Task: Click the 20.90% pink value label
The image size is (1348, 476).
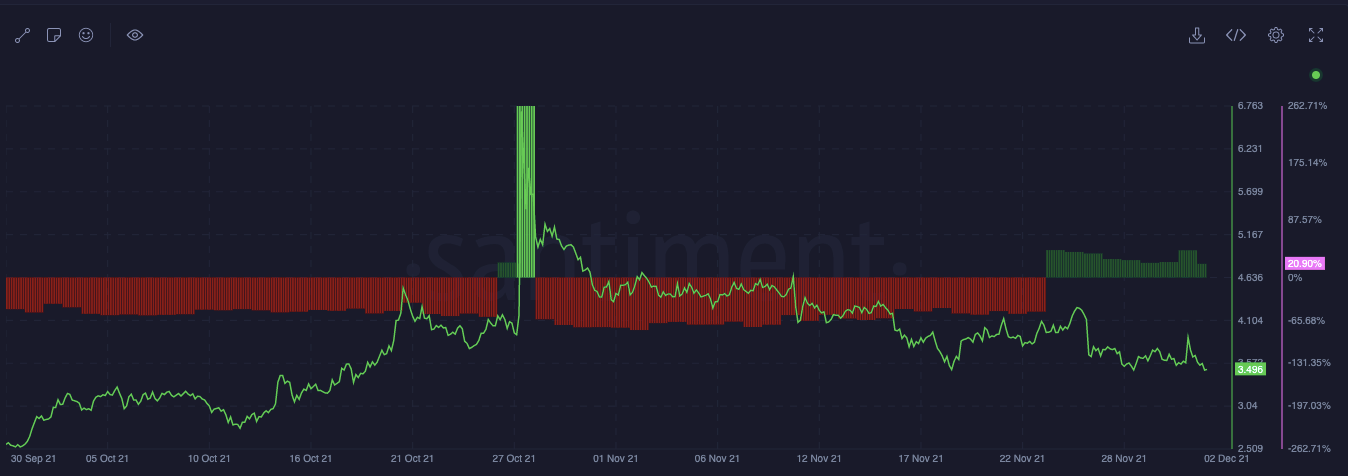Action: [x=1305, y=263]
